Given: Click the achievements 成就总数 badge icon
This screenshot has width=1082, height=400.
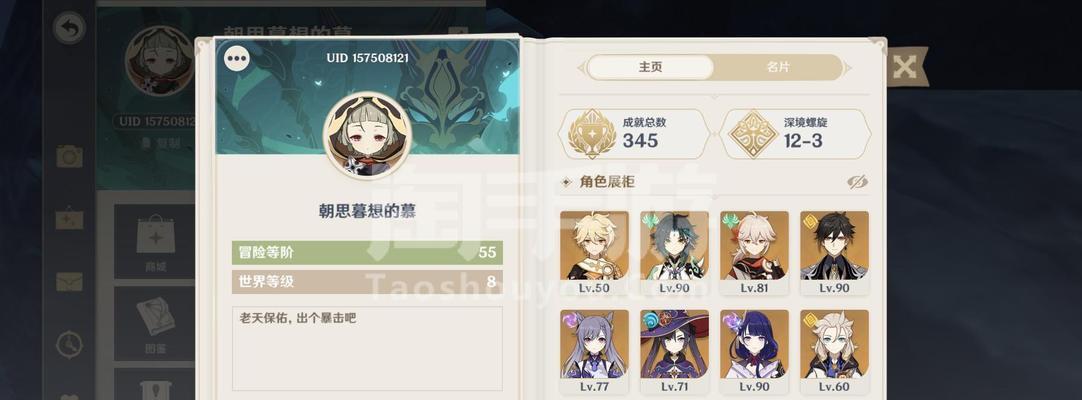Looking at the screenshot, I should (592, 134).
